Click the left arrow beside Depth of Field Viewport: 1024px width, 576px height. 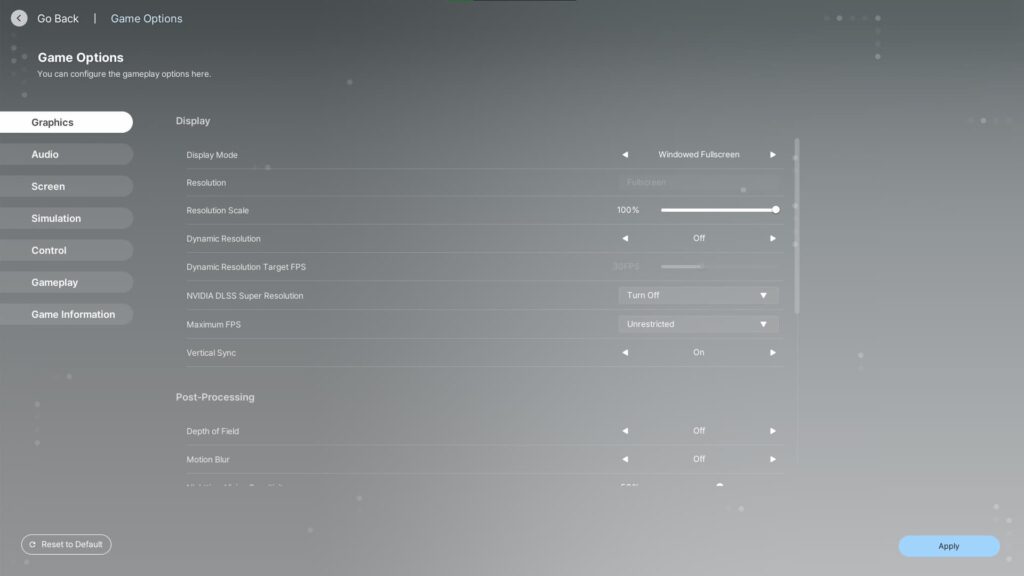(626, 430)
